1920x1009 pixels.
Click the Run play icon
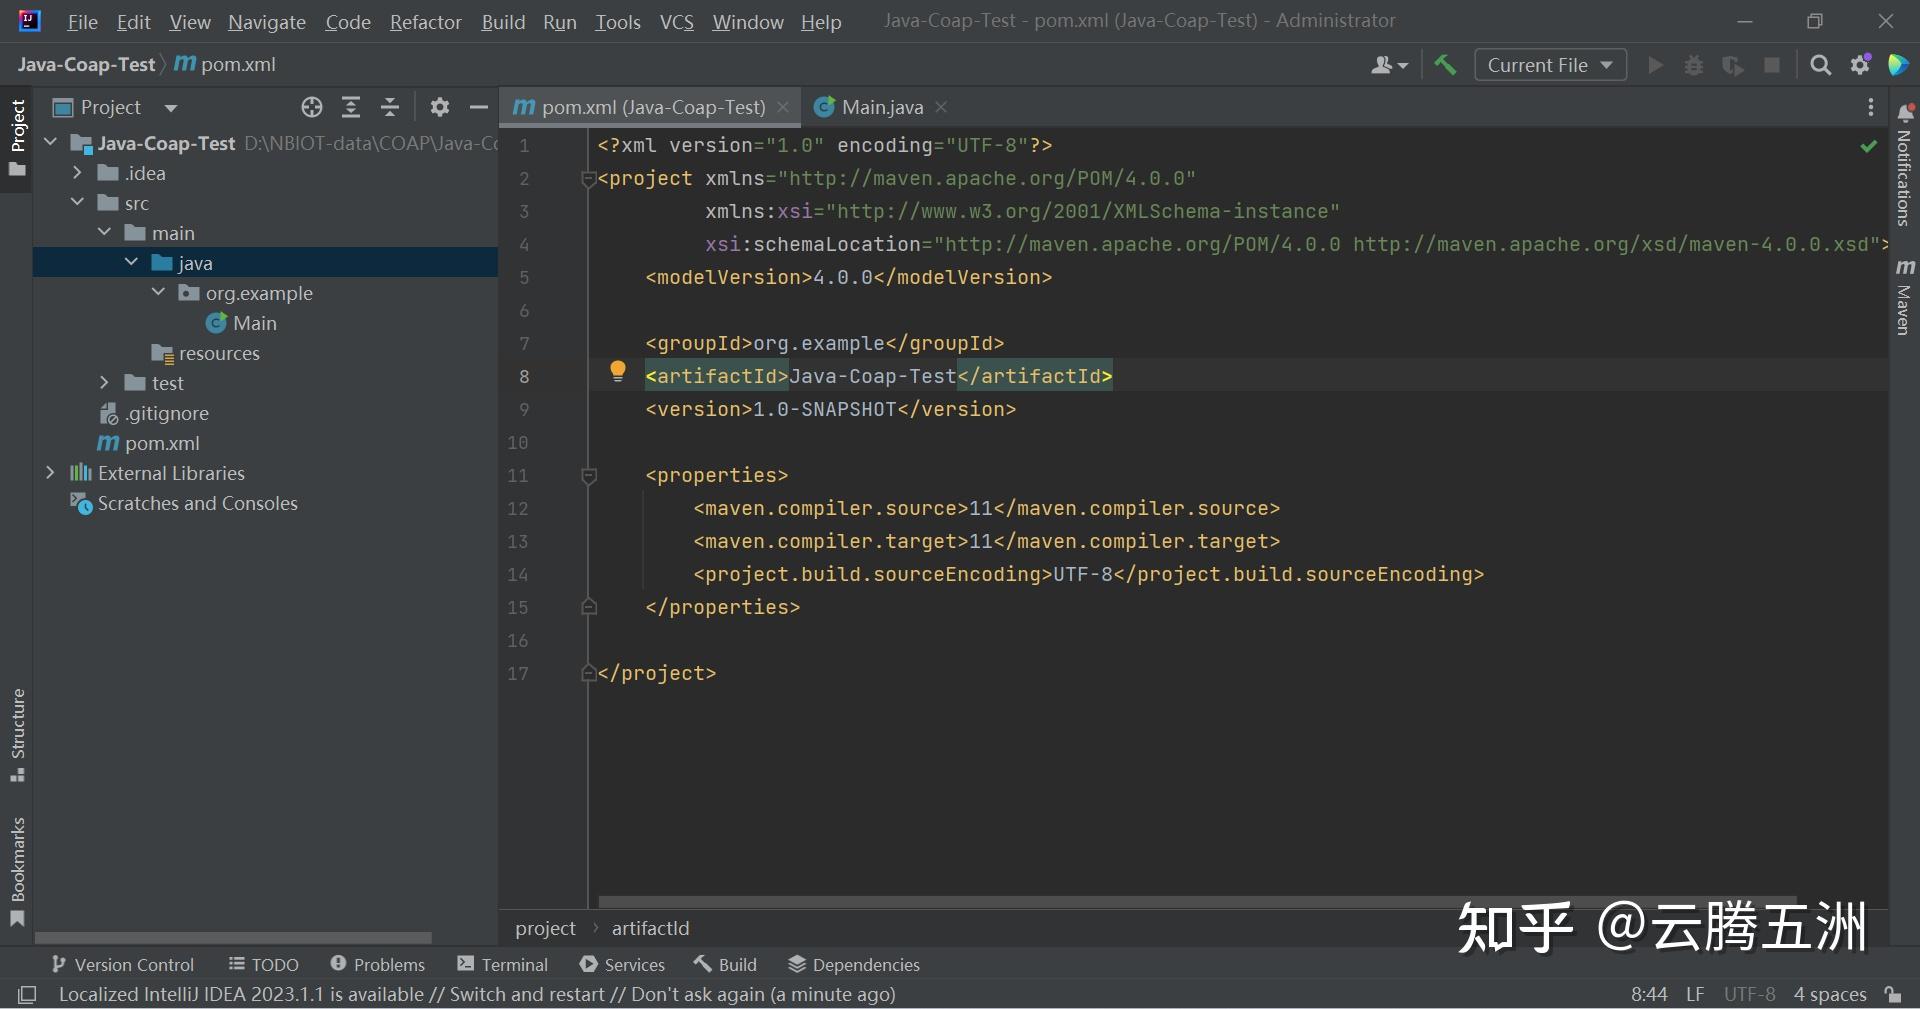(x=1656, y=65)
